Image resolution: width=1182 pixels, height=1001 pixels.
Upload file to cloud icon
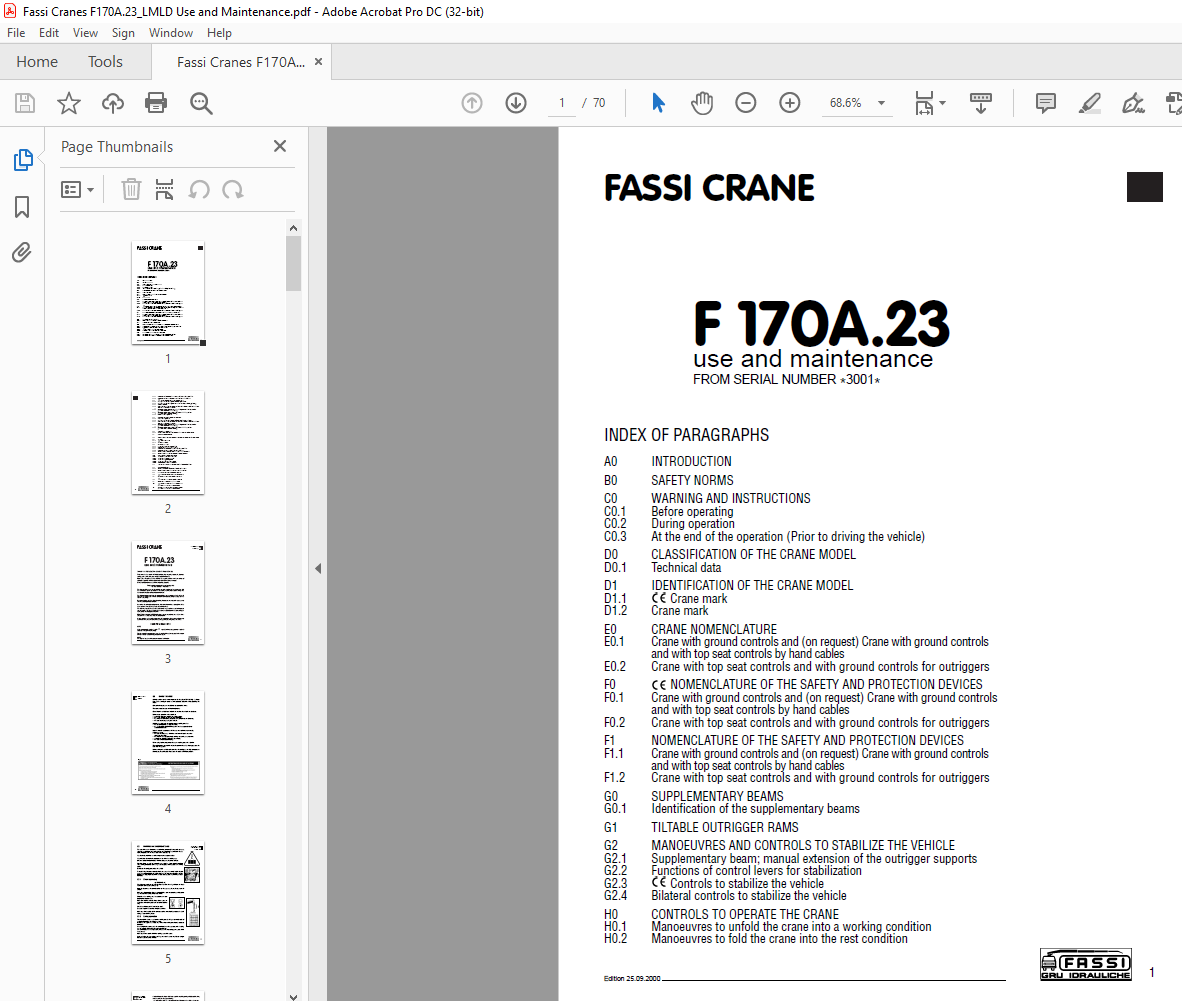(112, 103)
